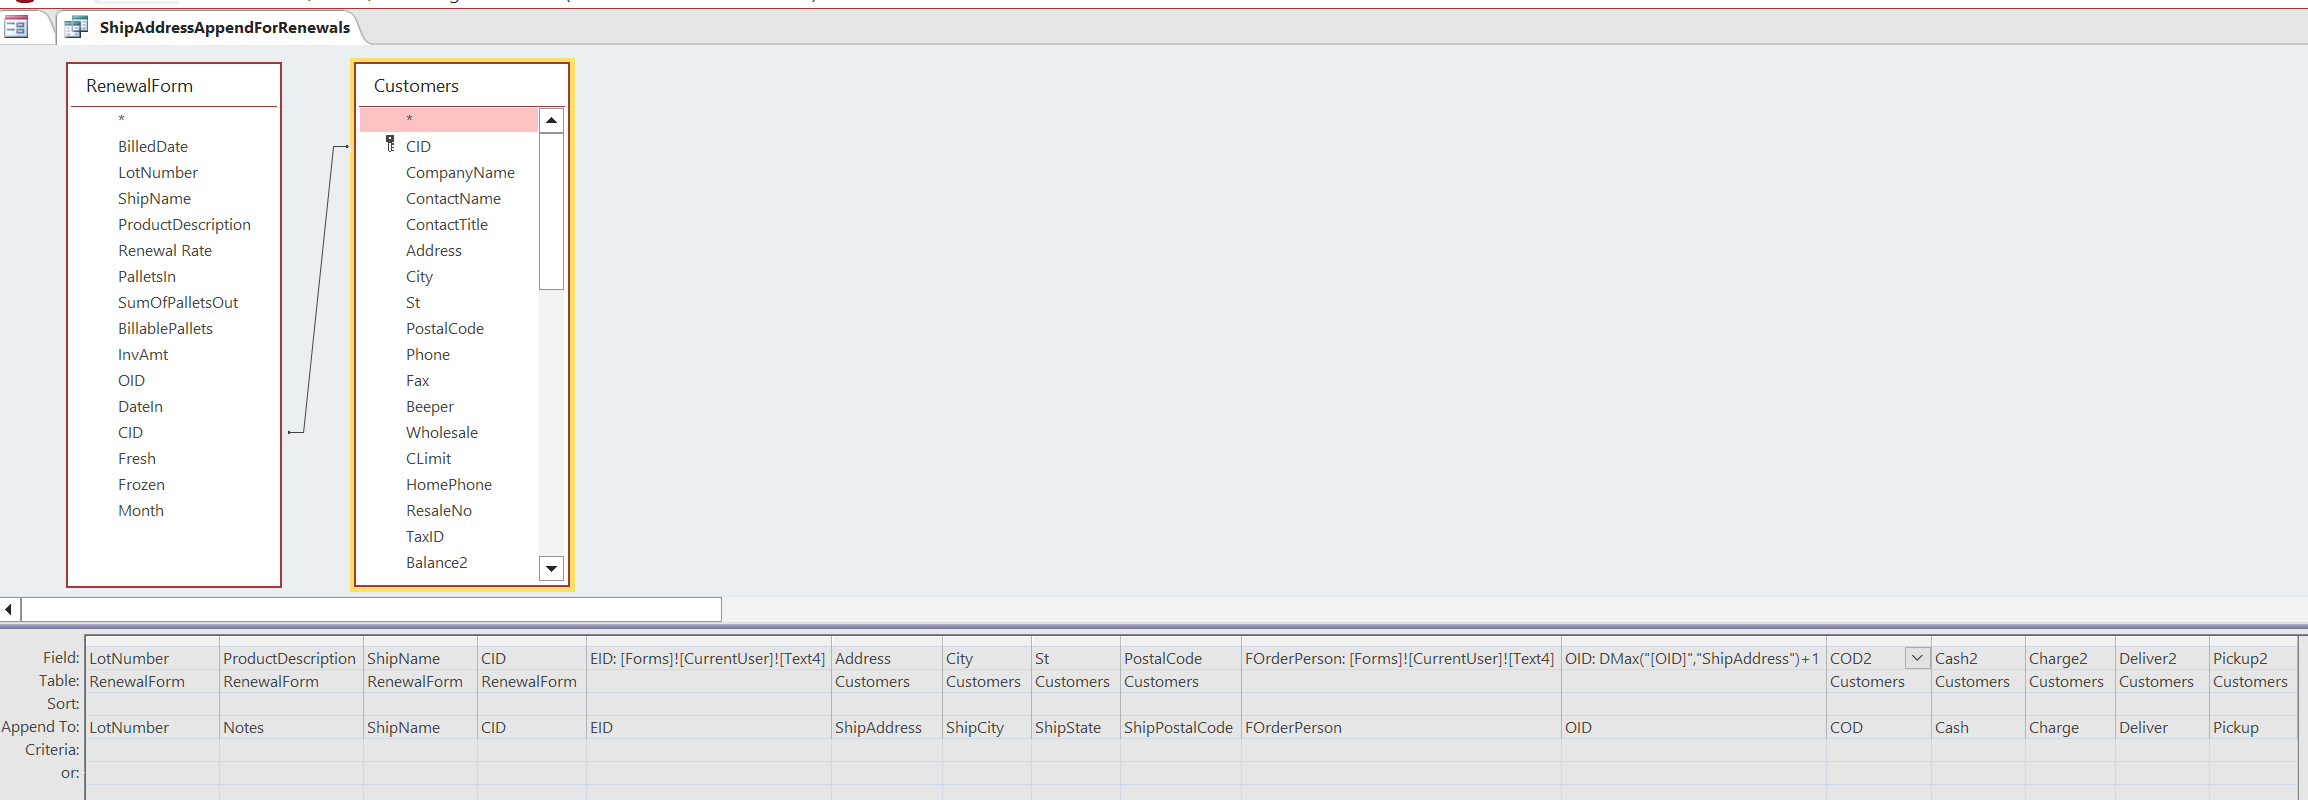The width and height of the screenshot is (2308, 800).
Task: Click the Sort cell under ShipName column
Action: [419, 704]
